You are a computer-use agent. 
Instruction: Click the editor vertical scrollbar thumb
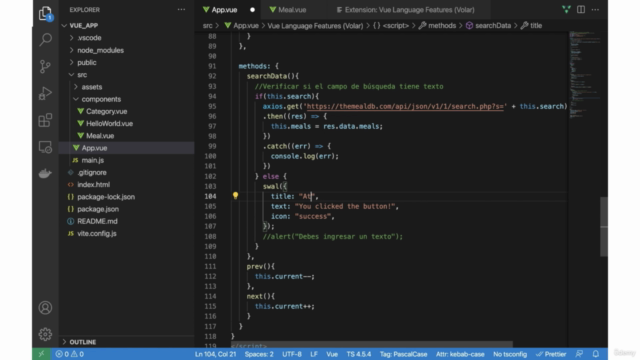pos(604,227)
